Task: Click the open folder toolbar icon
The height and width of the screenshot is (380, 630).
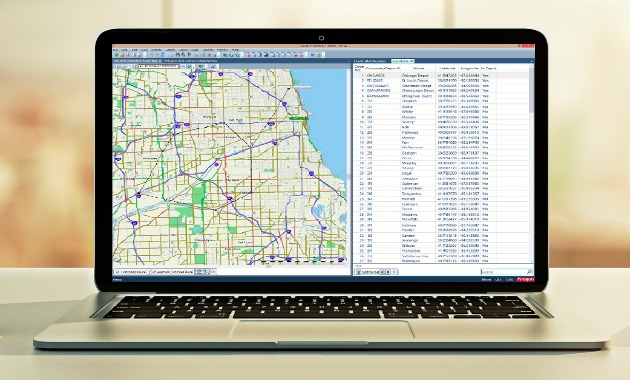Action: pyautogui.click(x=122, y=55)
